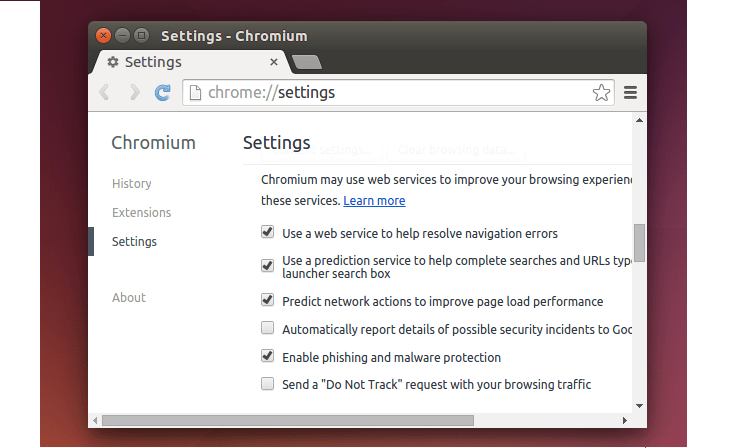730x448 pixels.
Task: Bookmark this page with the star icon
Action: (601, 92)
